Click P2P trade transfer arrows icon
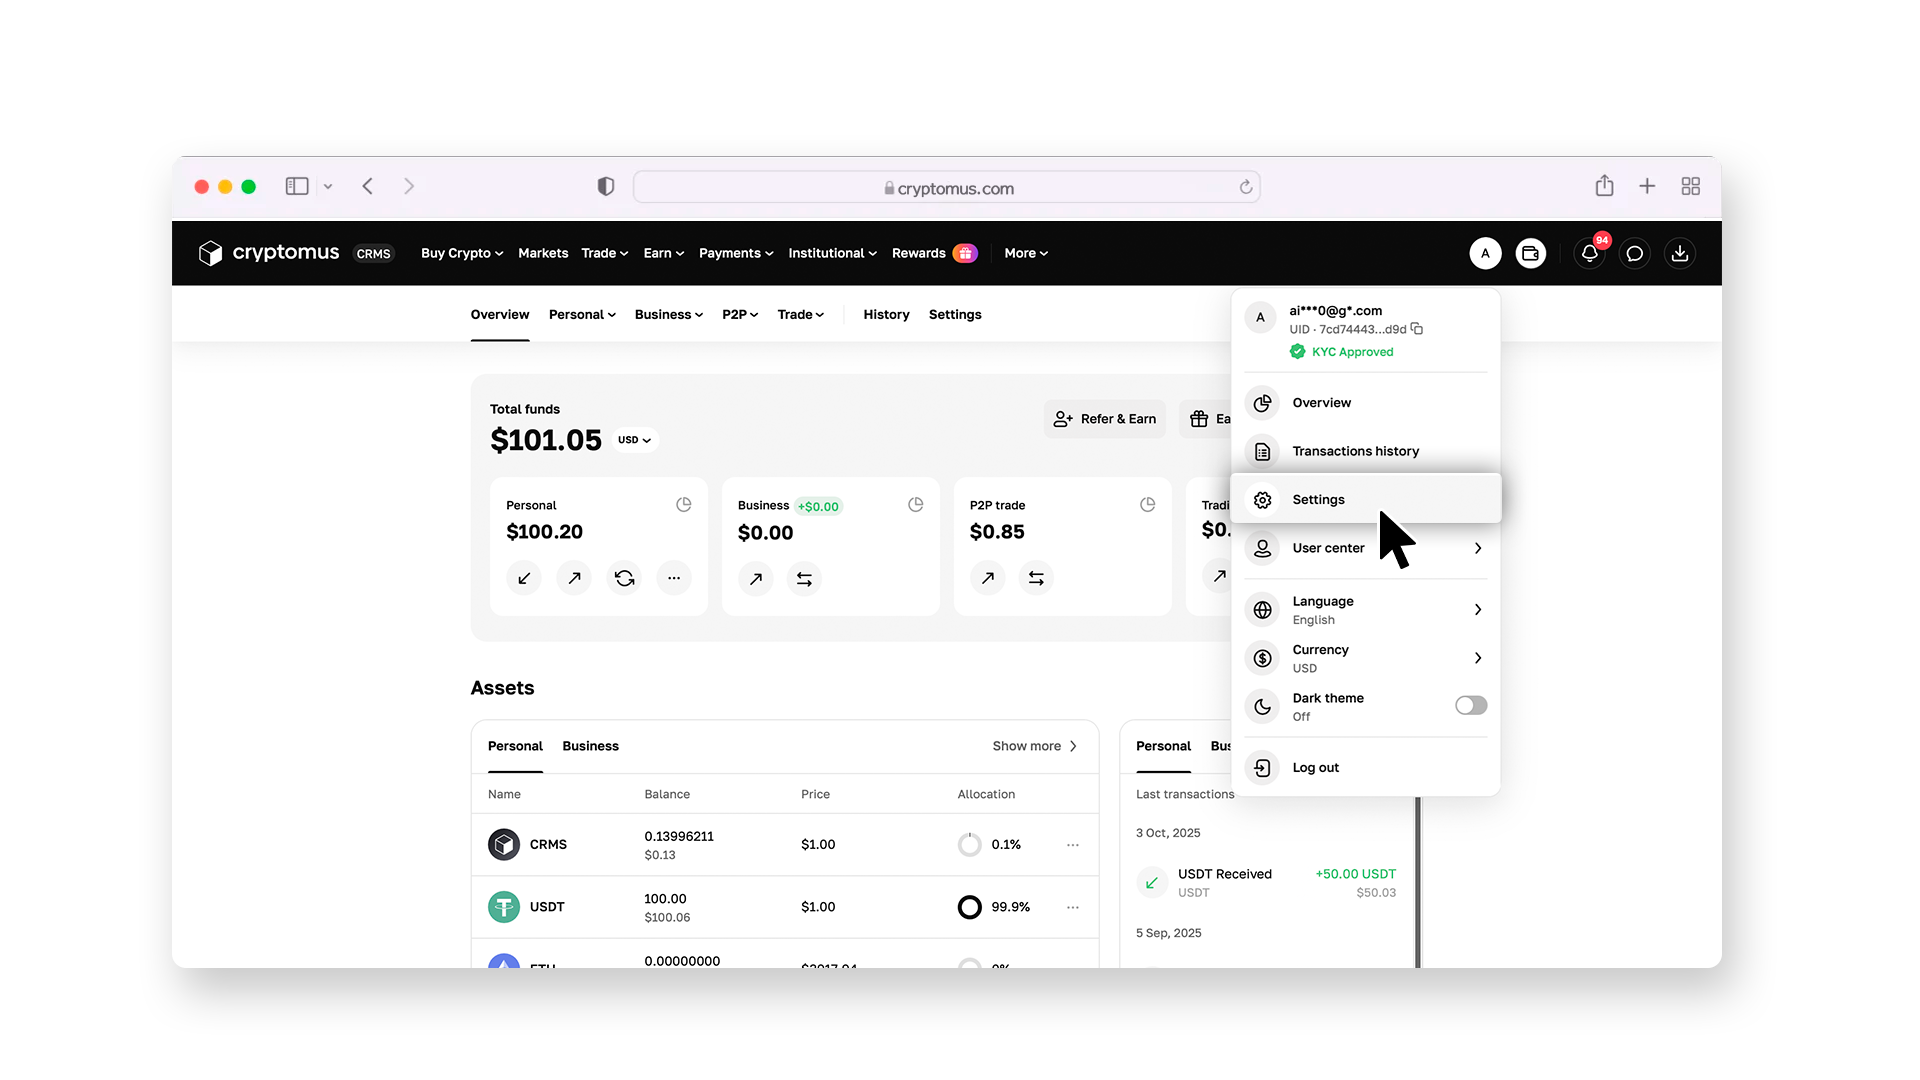The height and width of the screenshot is (1080, 1920). click(1036, 578)
